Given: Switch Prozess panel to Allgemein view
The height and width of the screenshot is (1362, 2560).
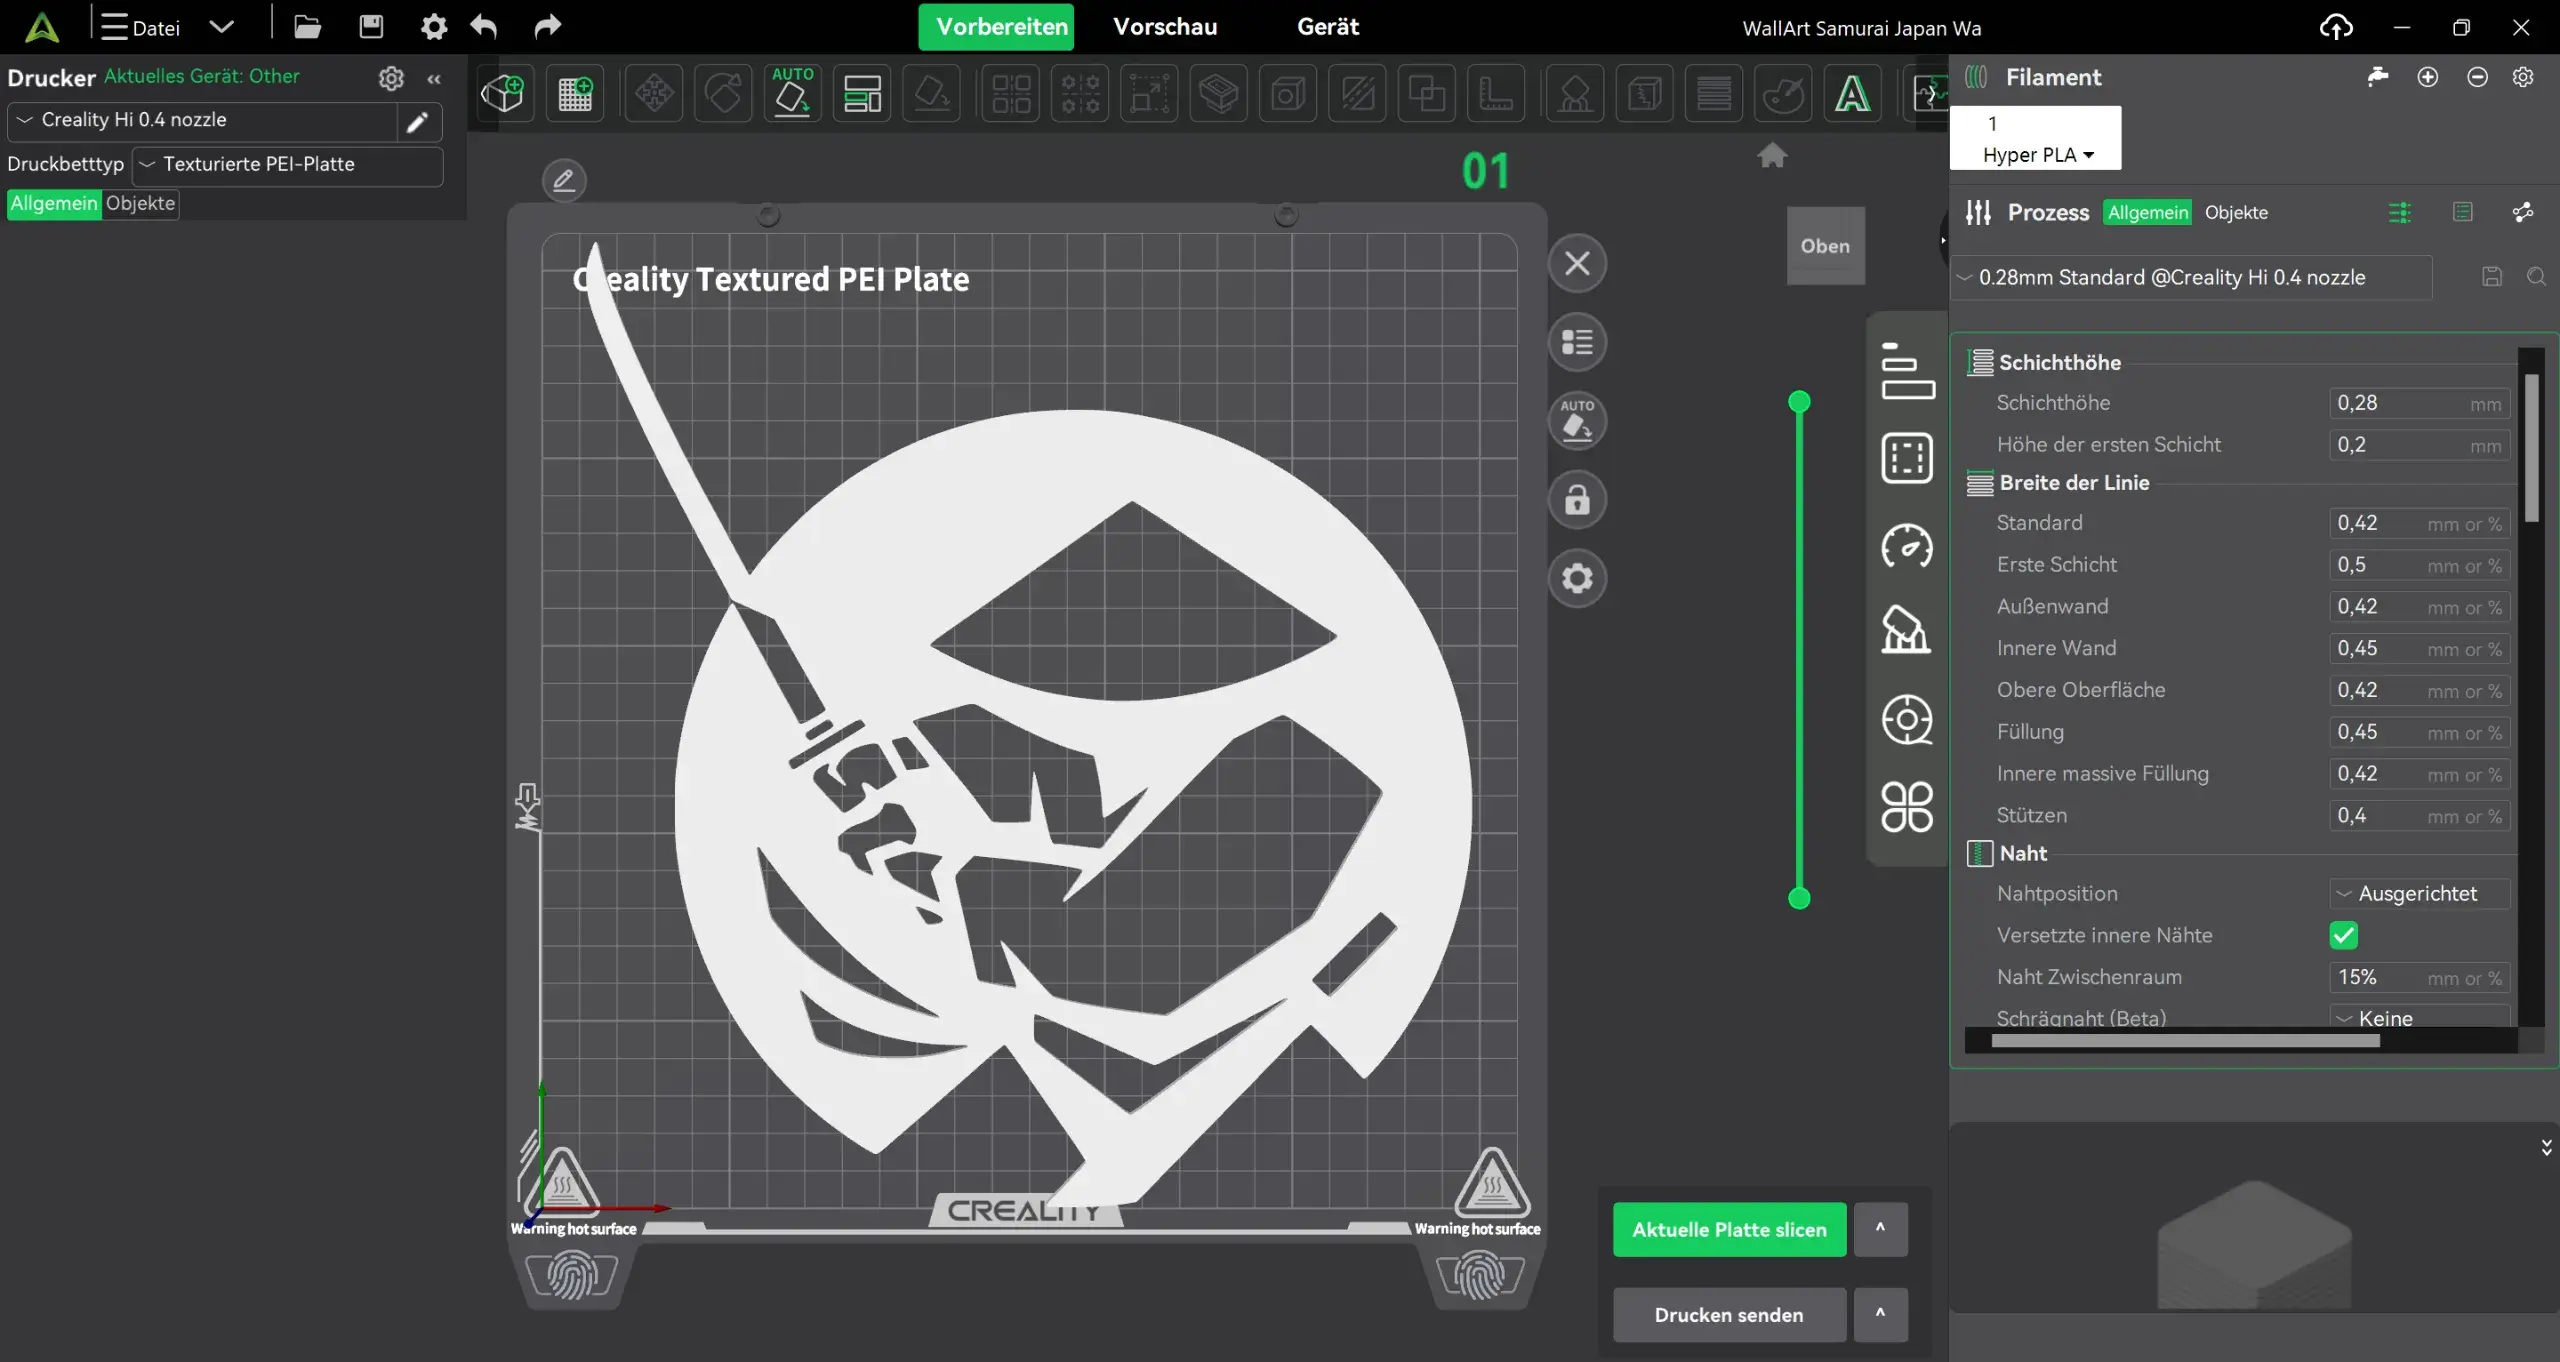Looking at the screenshot, I should tap(2147, 213).
